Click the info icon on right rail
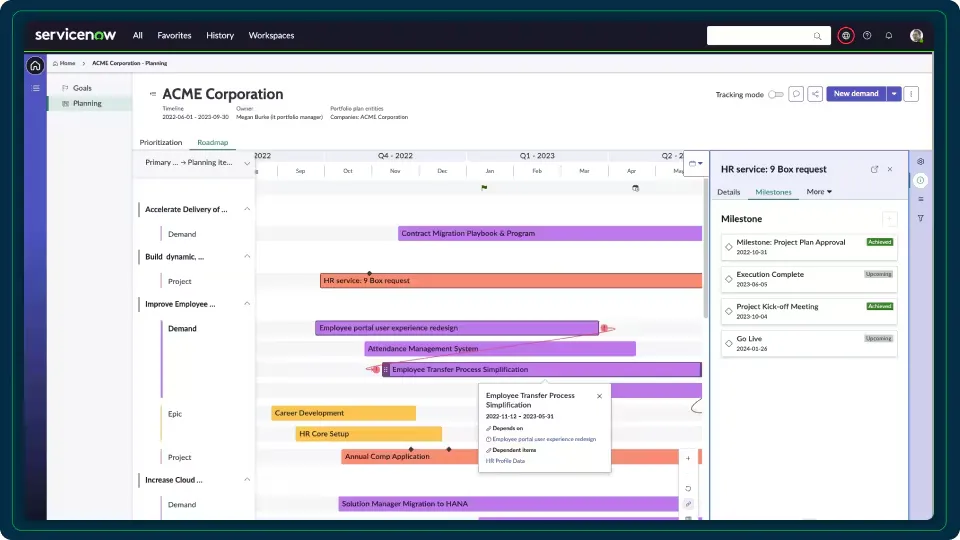960x540 pixels. coord(920,180)
